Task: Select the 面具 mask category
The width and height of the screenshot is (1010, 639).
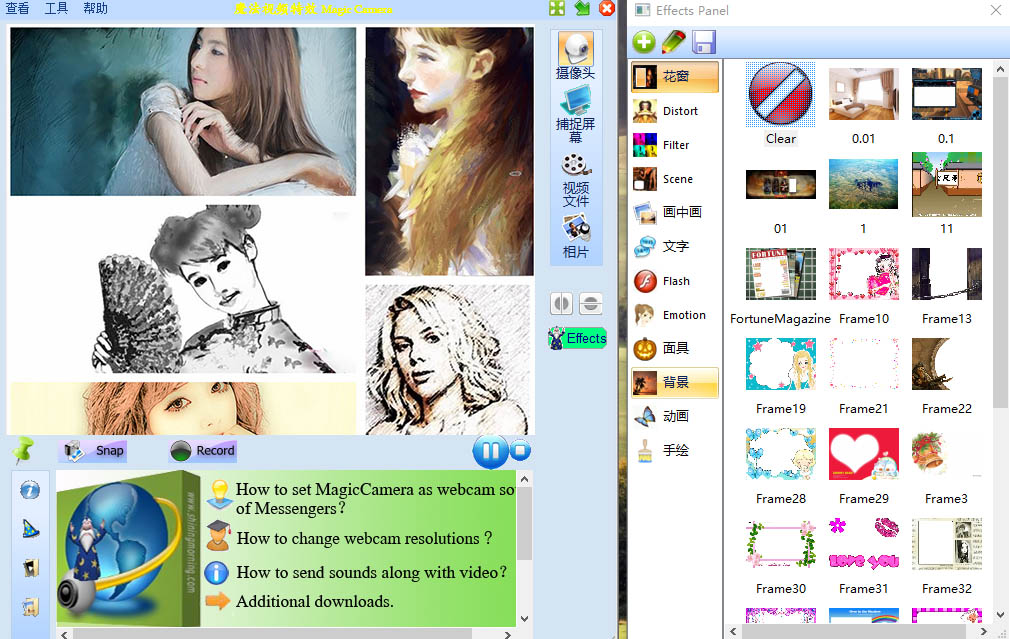Action: click(x=675, y=348)
